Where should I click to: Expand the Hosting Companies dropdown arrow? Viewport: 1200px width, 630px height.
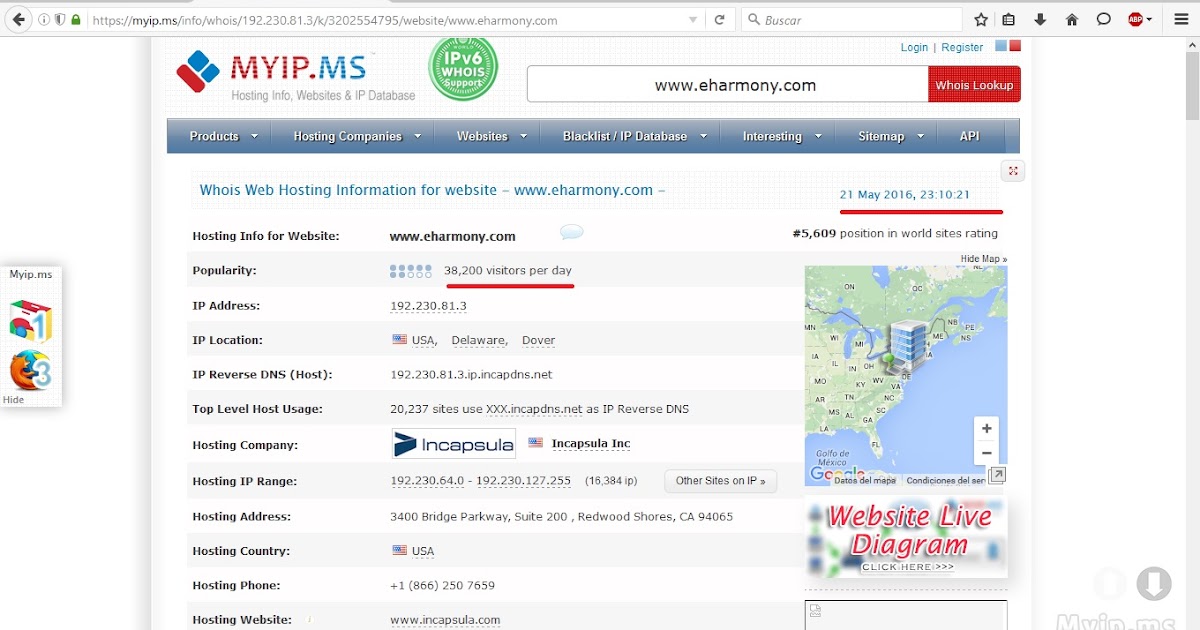pos(417,136)
